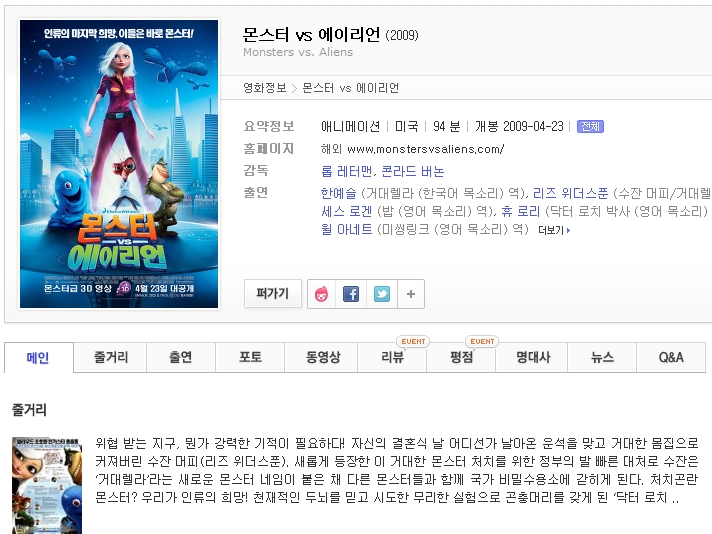Click the EVENT badge above 평점 tab
This screenshot has height=534, width=712.
(x=482, y=341)
